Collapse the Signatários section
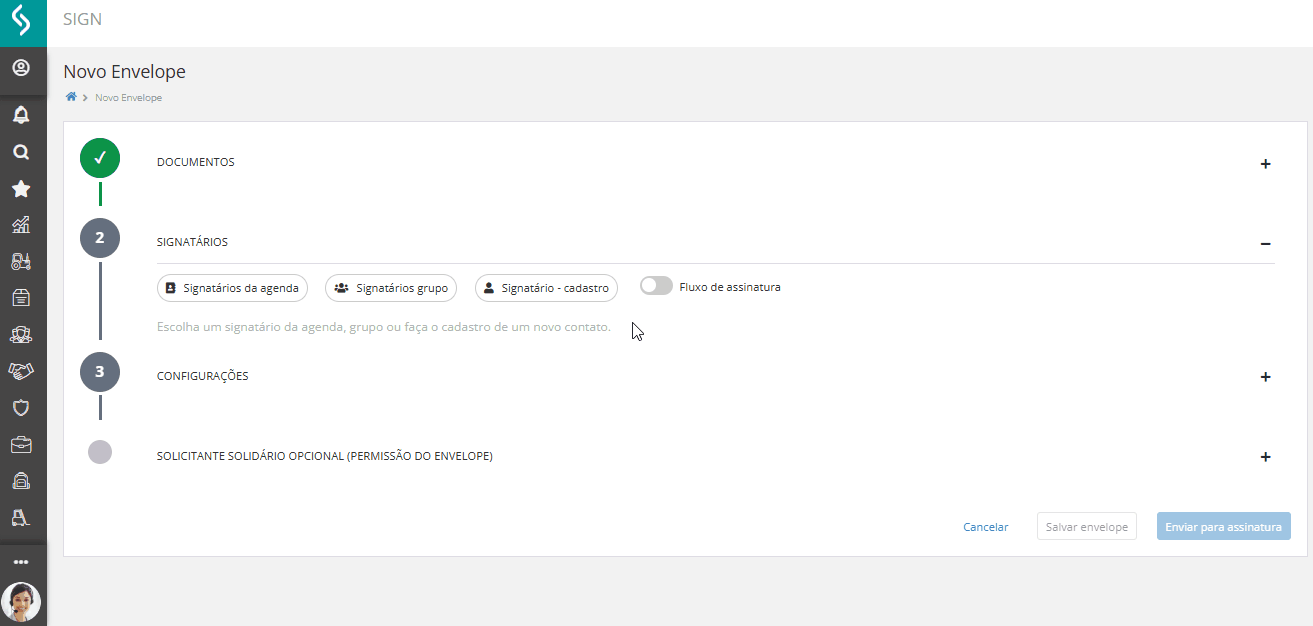 pos(1265,243)
